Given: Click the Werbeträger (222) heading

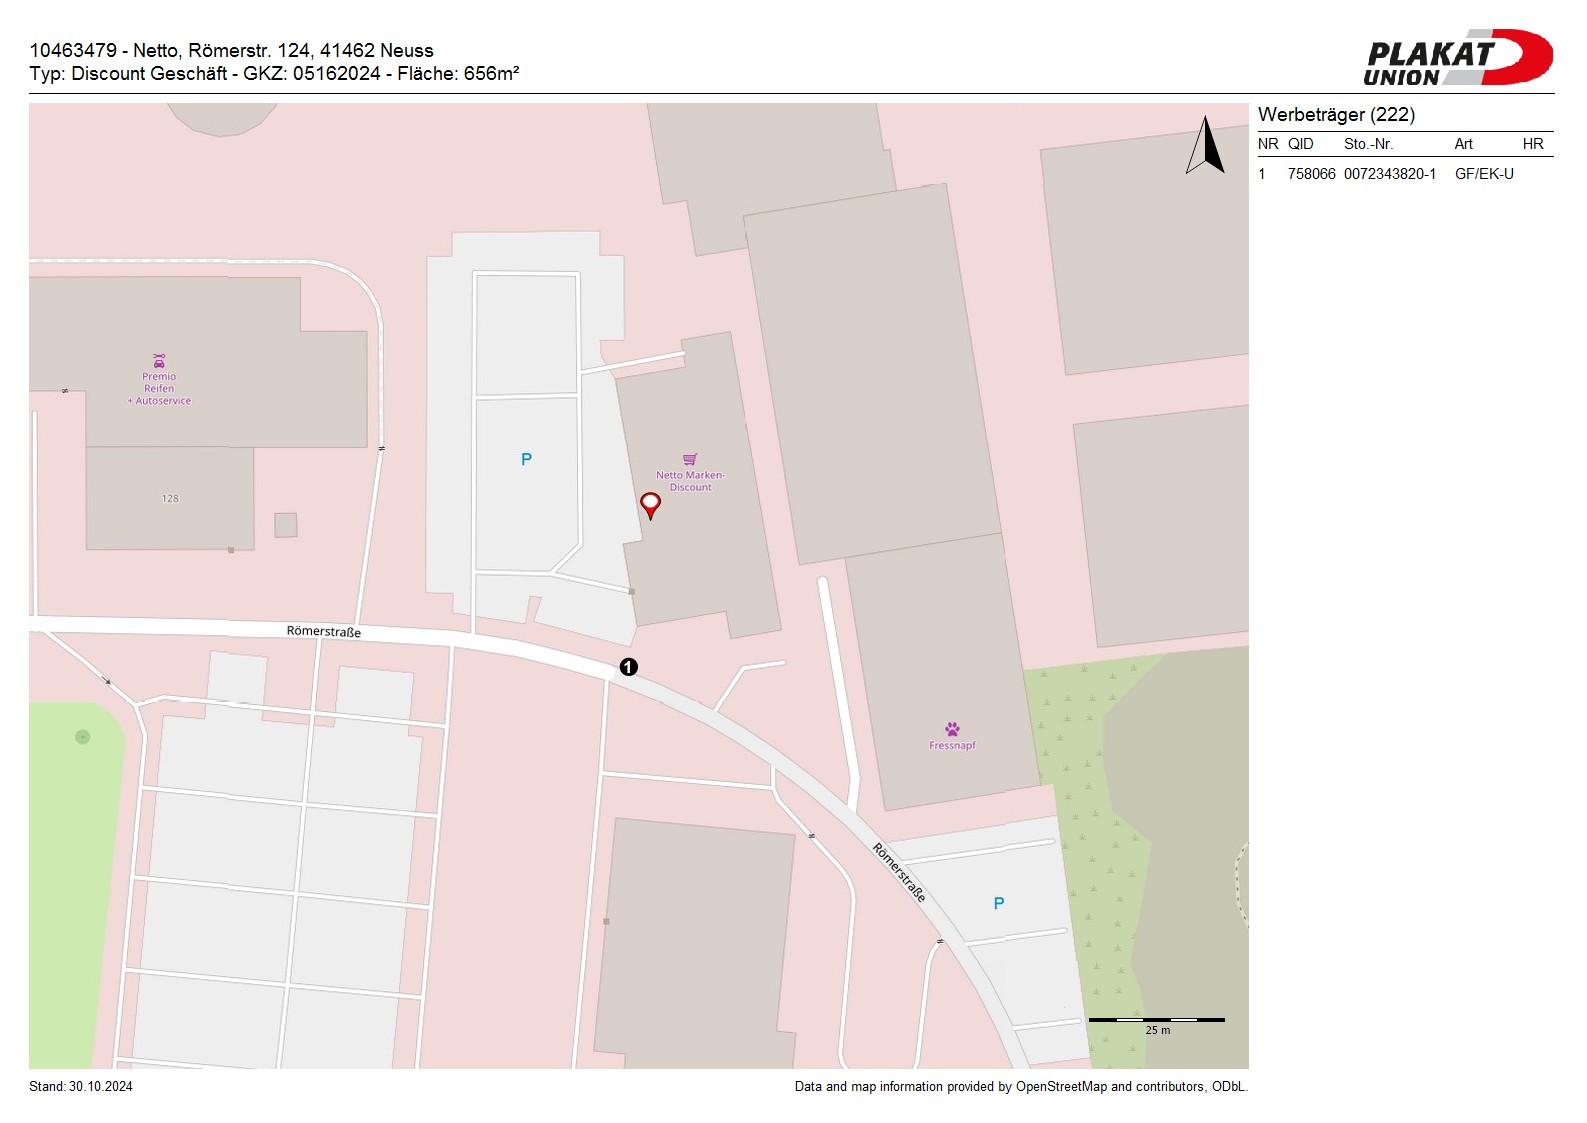Looking at the screenshot, I should pyautogui.click(x=1336, y=115).
